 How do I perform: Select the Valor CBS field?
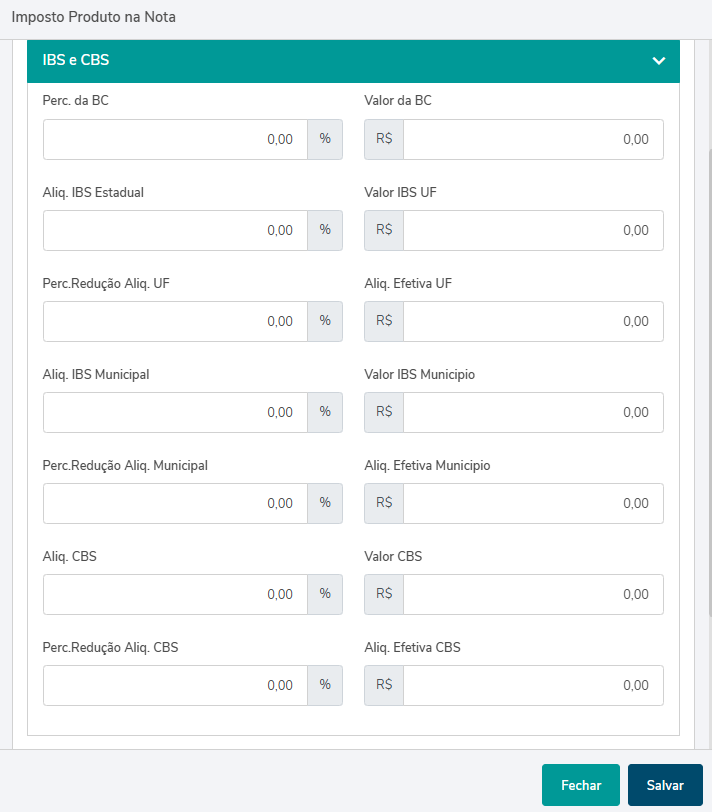point(533,594)
